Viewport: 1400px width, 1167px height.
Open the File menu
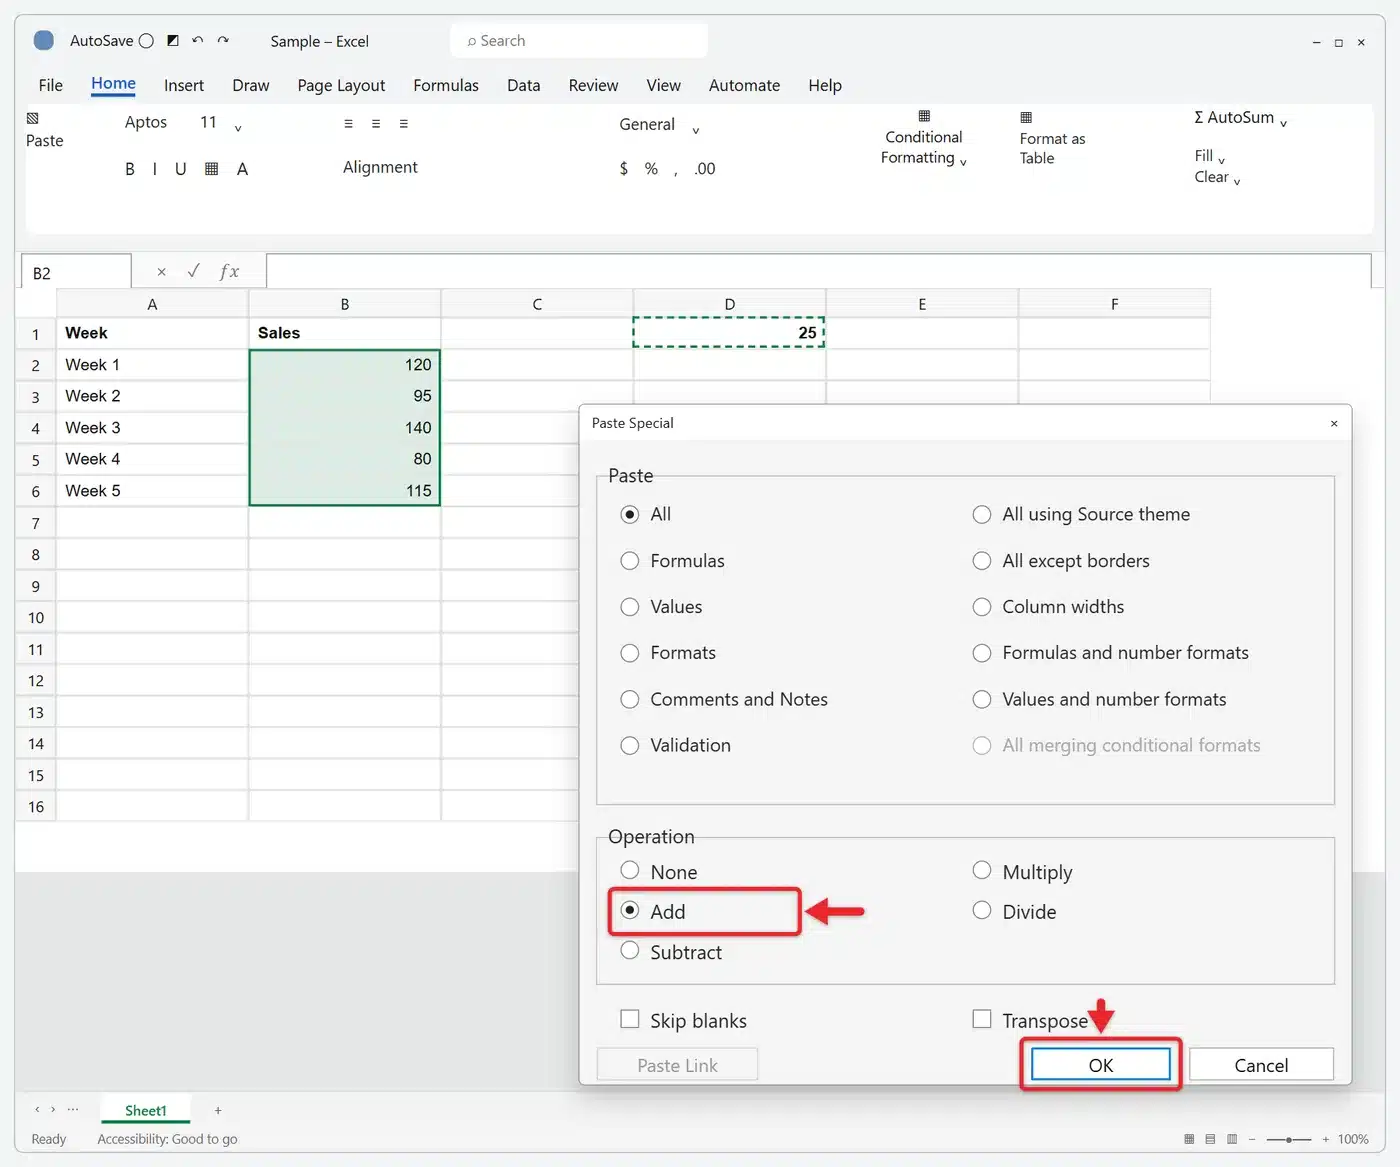click(51, 86)
